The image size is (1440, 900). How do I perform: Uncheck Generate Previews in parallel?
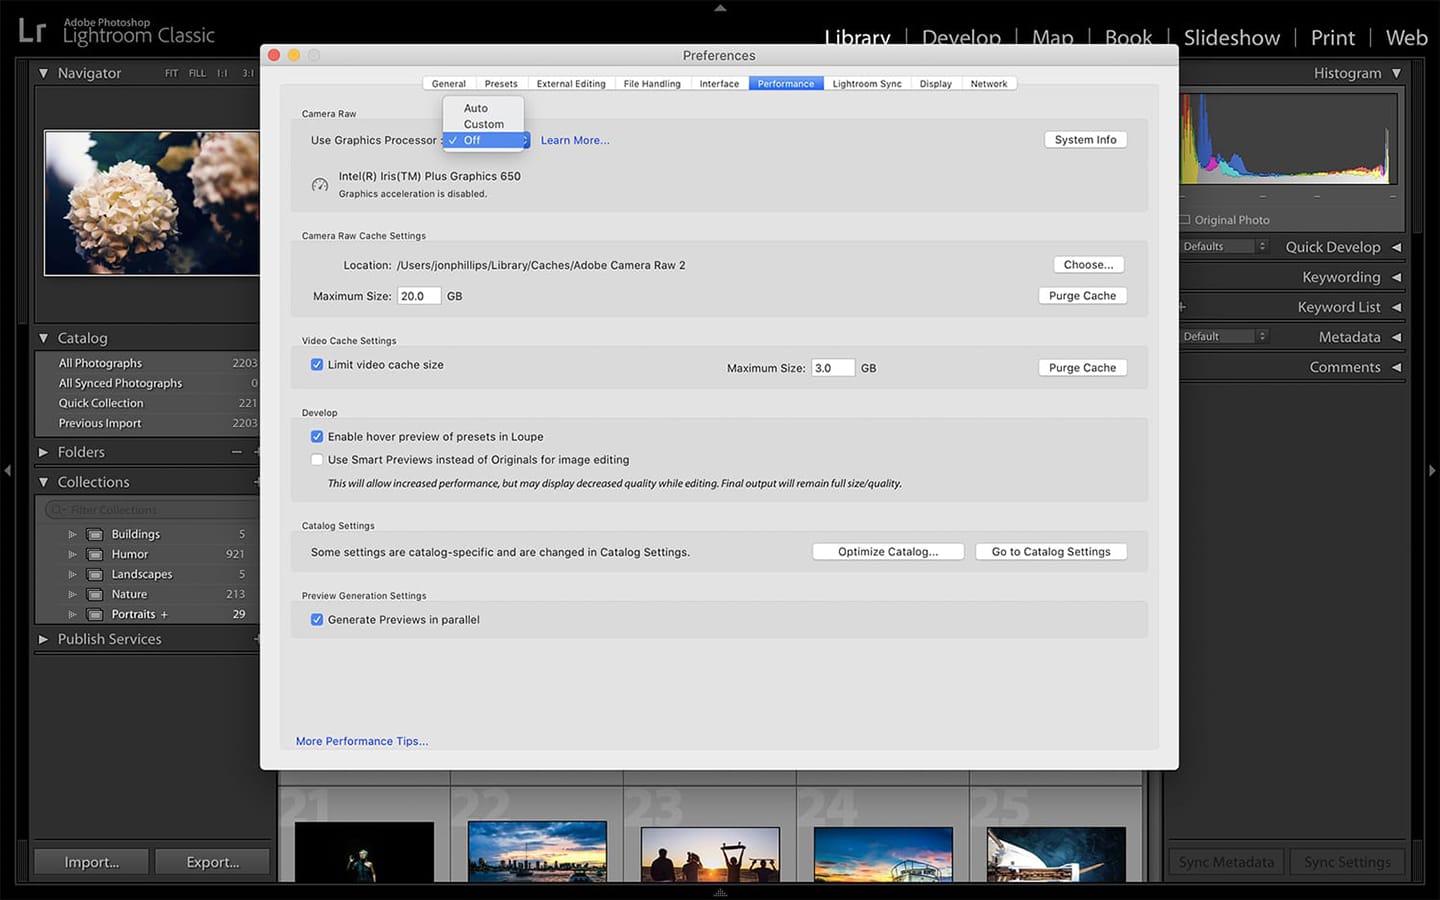[317, 620]
